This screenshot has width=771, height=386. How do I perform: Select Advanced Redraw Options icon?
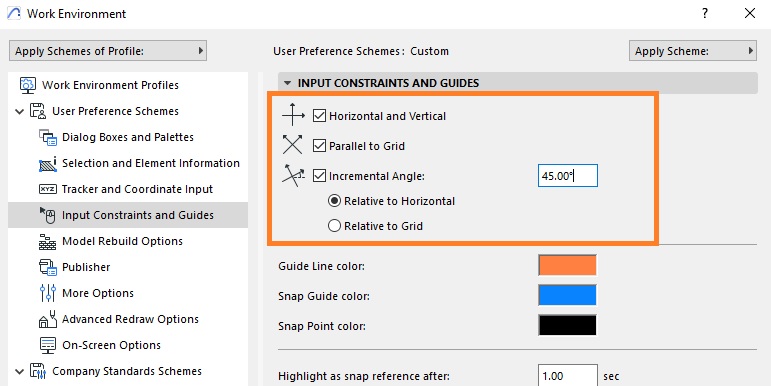[48, 319]
